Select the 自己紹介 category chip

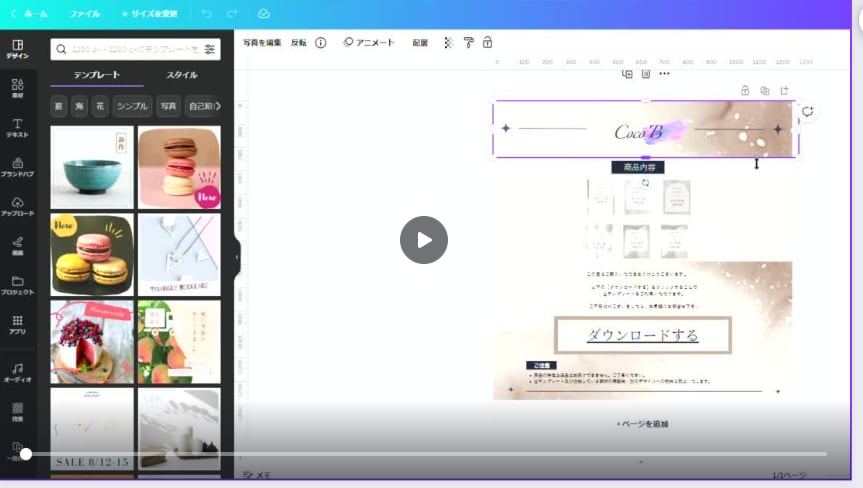tap(200, 106)
